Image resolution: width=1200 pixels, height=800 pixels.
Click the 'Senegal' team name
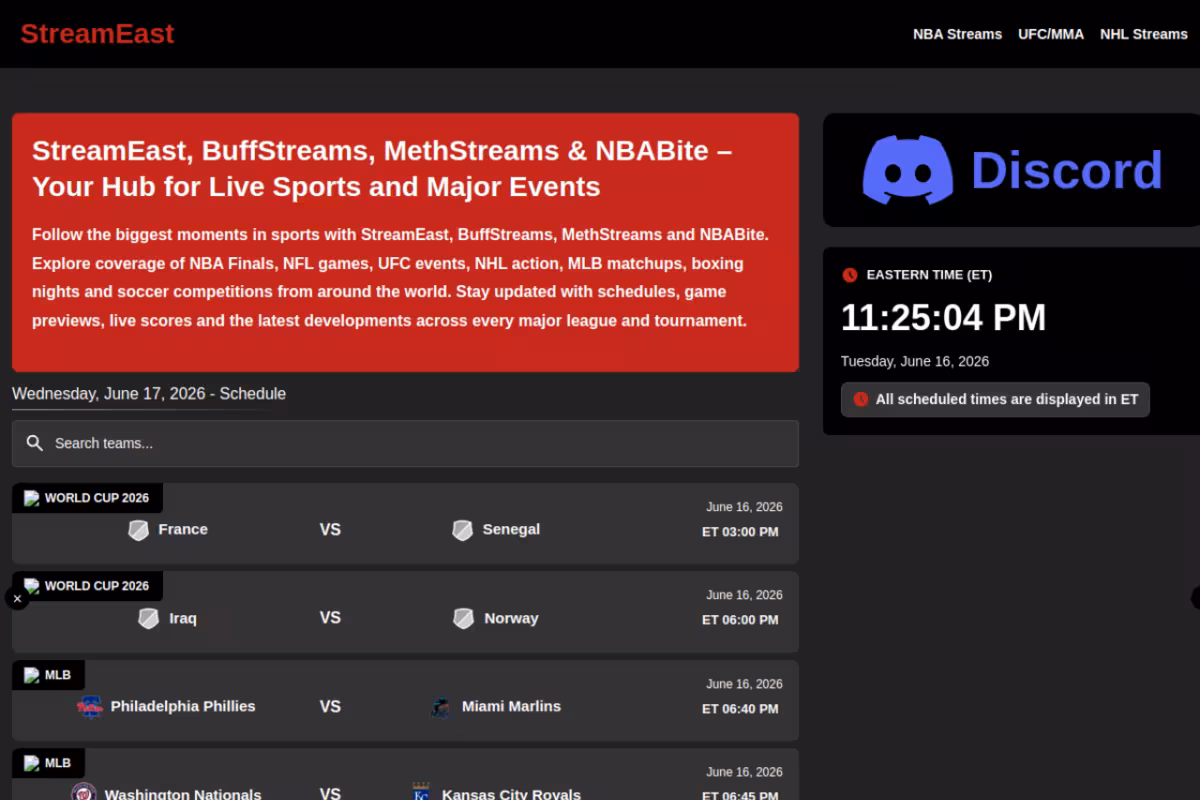point(511,529)
